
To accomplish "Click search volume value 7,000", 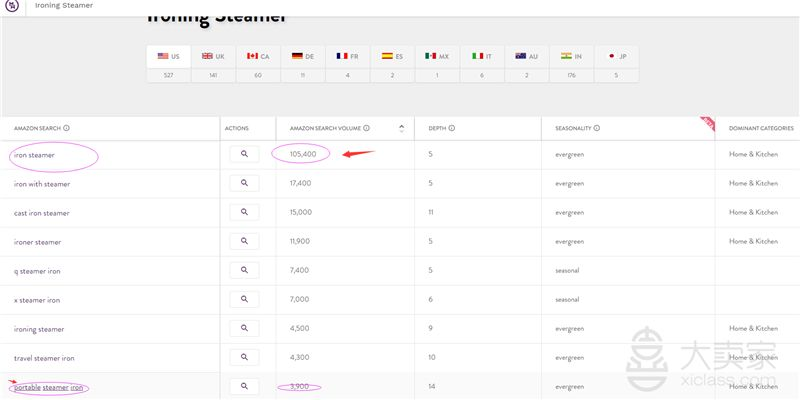I will click(x=299, y=299).
